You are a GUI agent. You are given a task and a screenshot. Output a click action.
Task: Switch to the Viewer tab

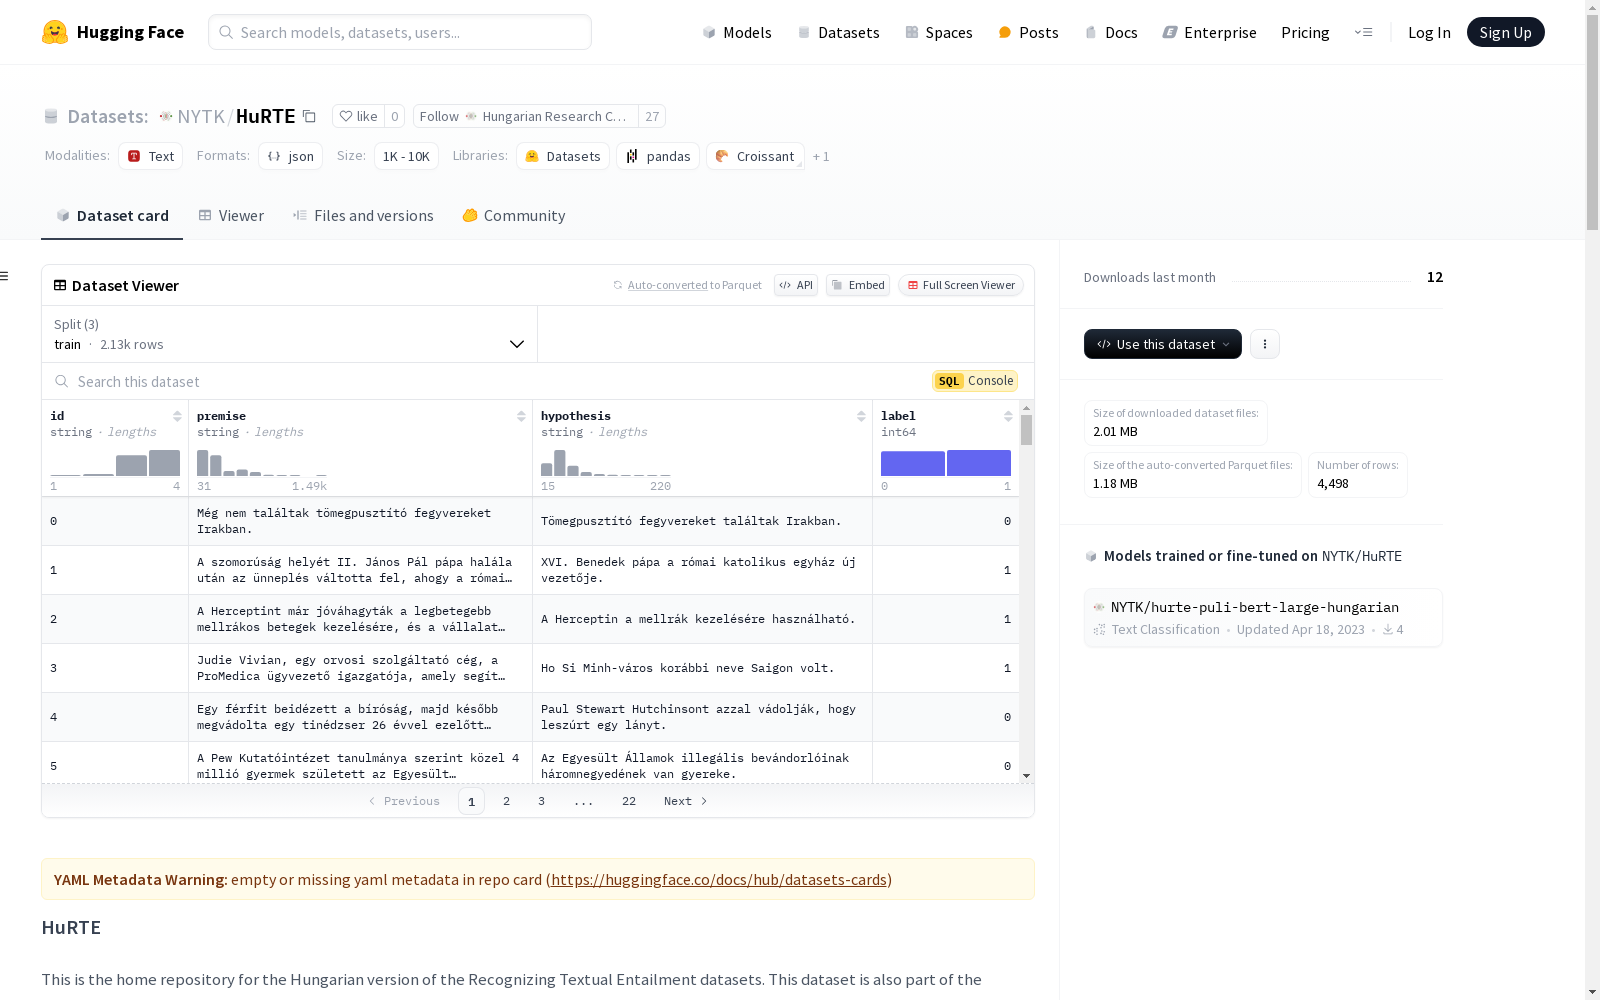coord(231,216)
